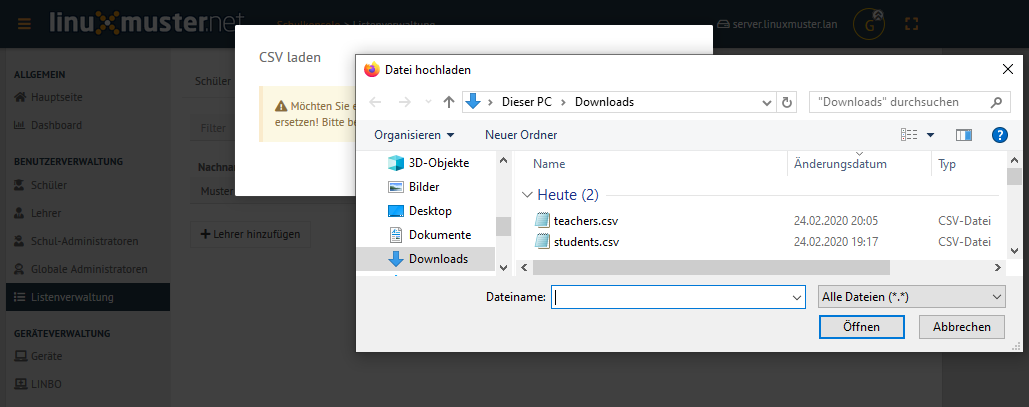The width and height of the screenshot is (1029, 407).
Task: Select Desktop in navigation pane
Action: 420,211
